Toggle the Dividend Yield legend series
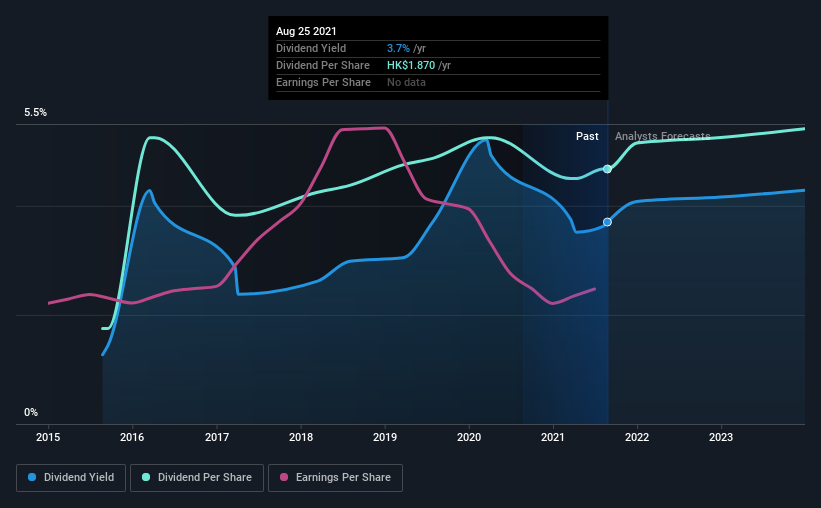This screenshot has width=821, height=508. point(71,478)
